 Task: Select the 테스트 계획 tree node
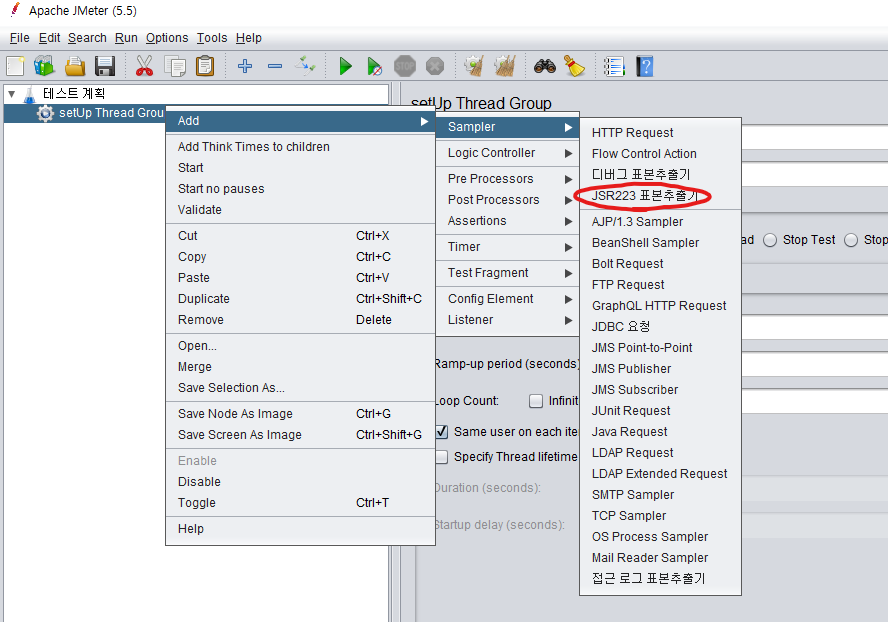pyautogui.click(x=74, y=94)
